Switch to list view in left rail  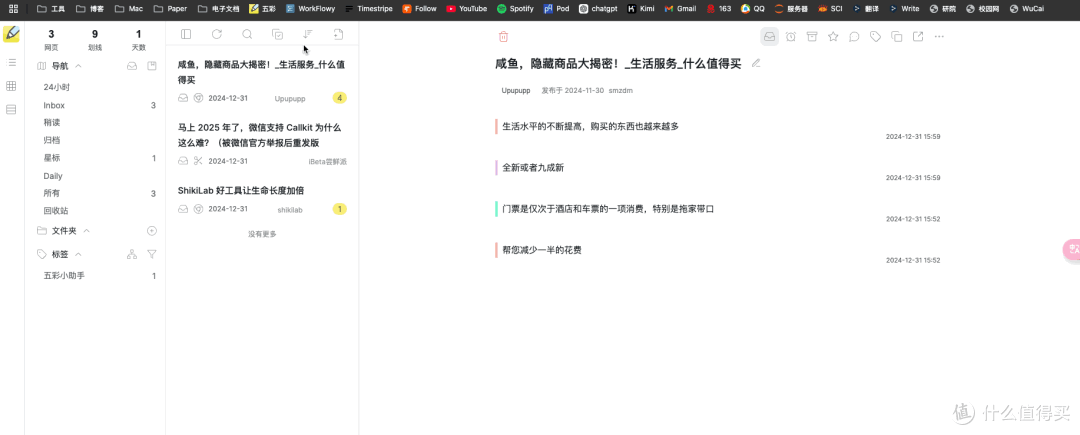coord(11,63)
